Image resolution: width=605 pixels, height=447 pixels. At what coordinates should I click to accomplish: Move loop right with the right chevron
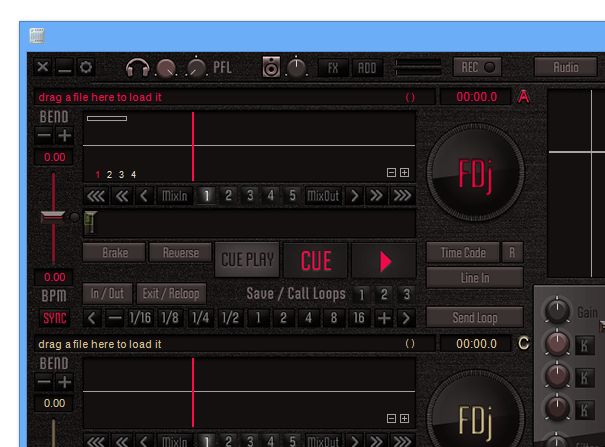[x=406, y=318]
